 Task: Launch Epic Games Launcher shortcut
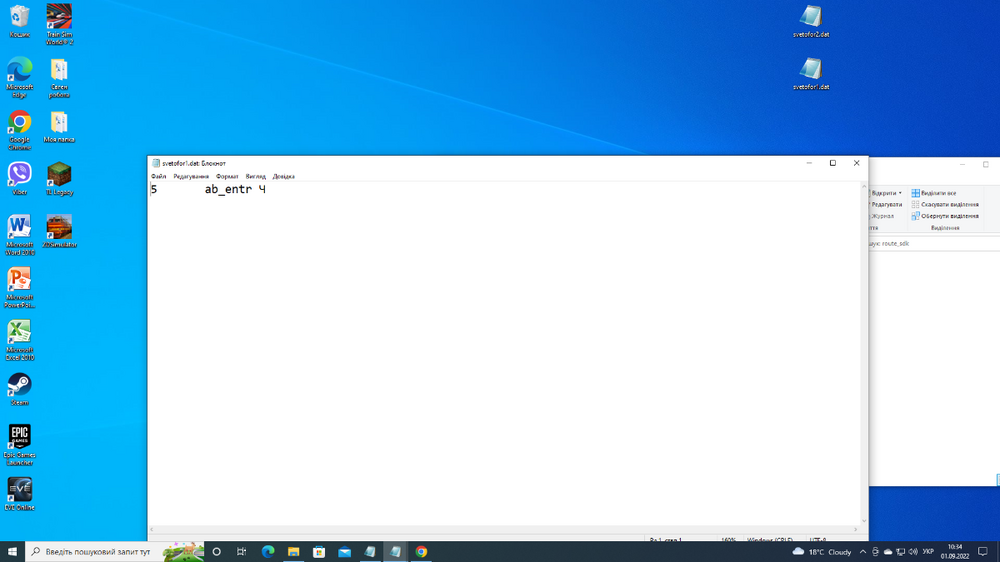click(x=19, y=438)
